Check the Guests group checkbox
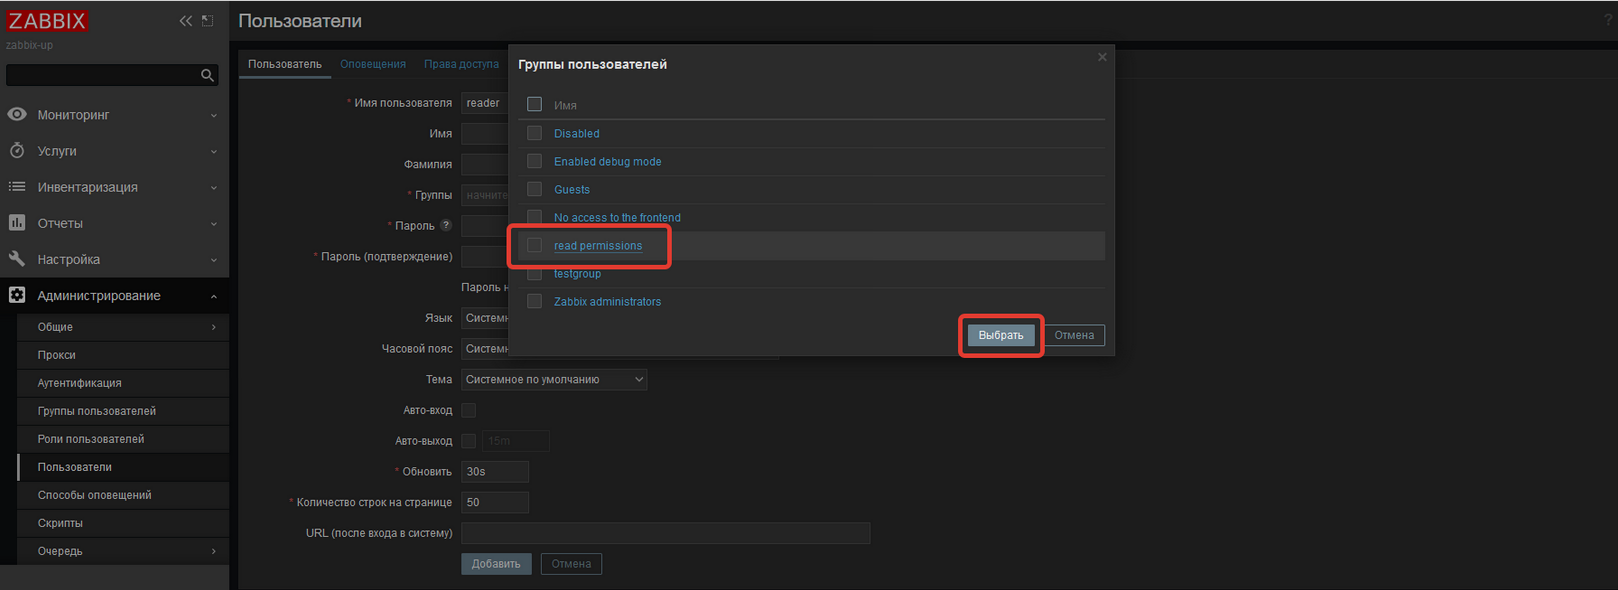Screen dimensions: 1618x590 pos(534,189)
